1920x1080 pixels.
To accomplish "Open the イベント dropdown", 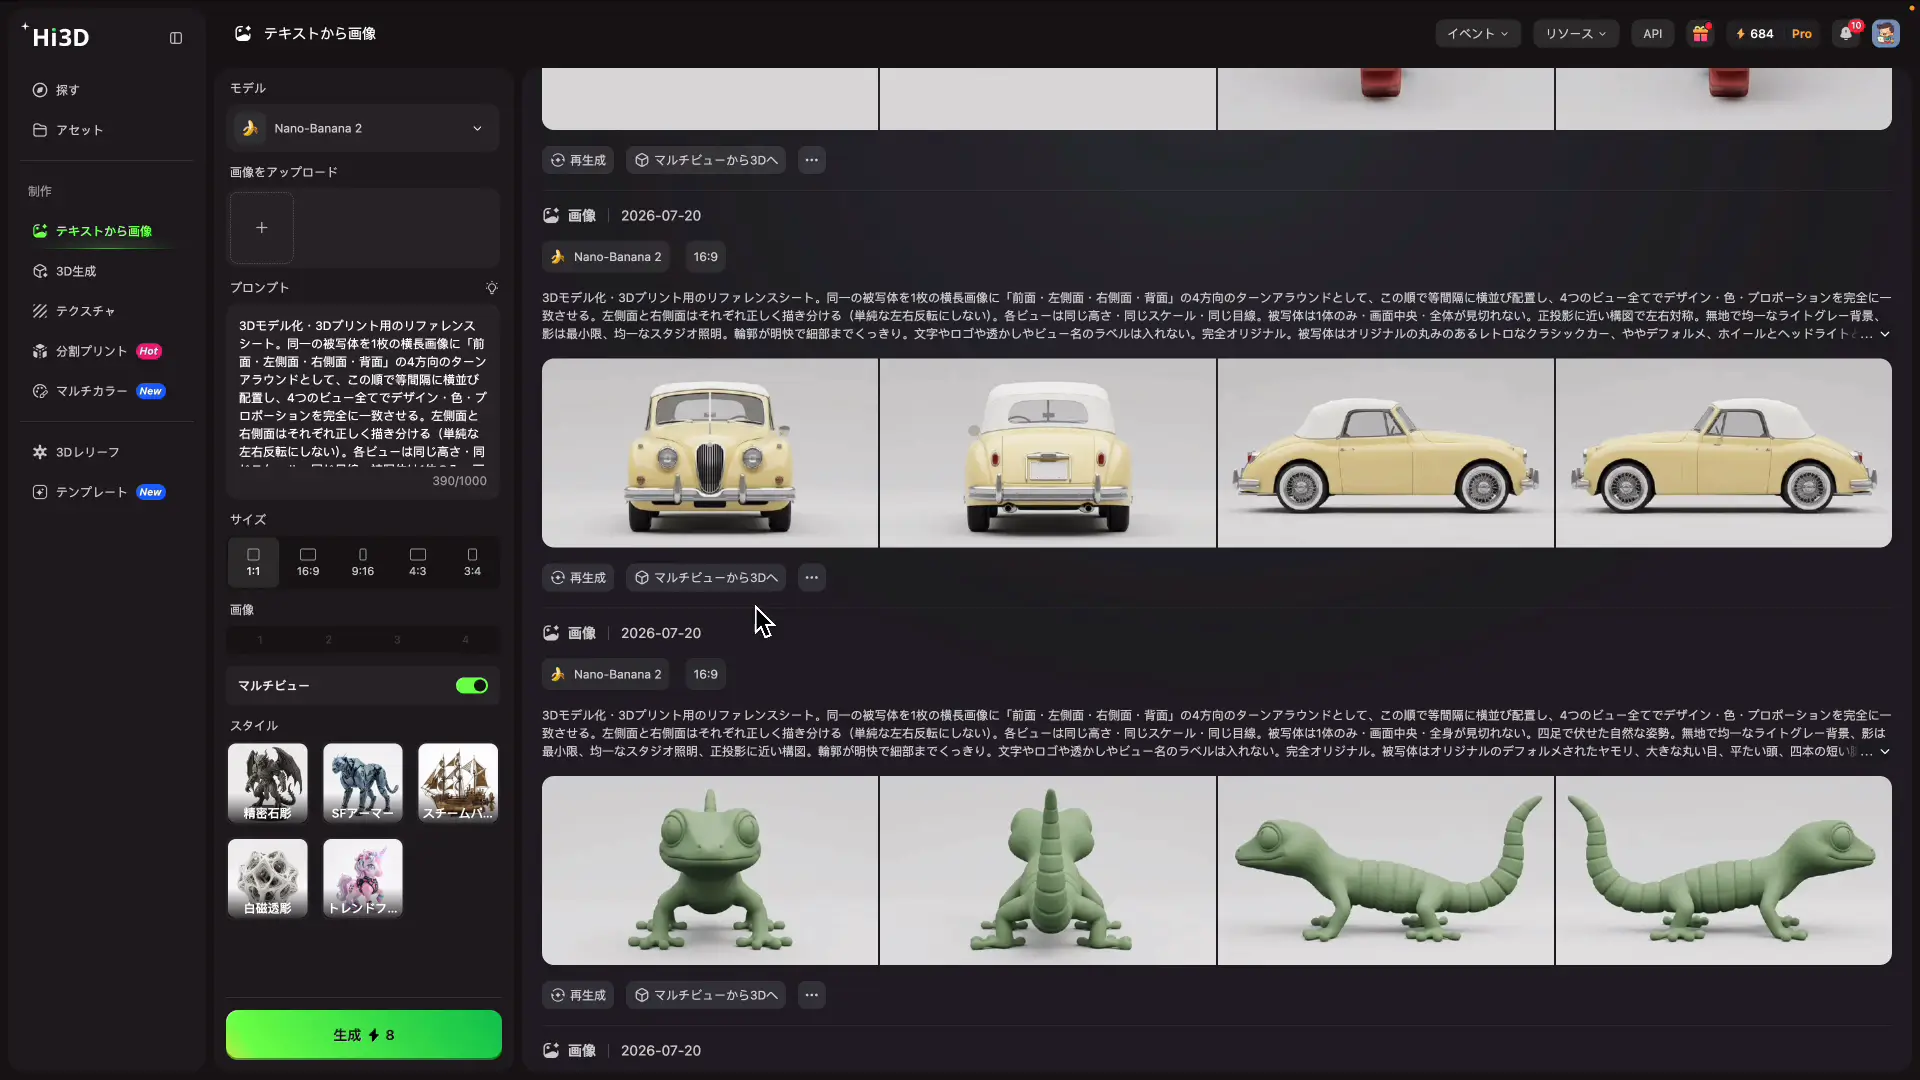I will pos(1478,34).
